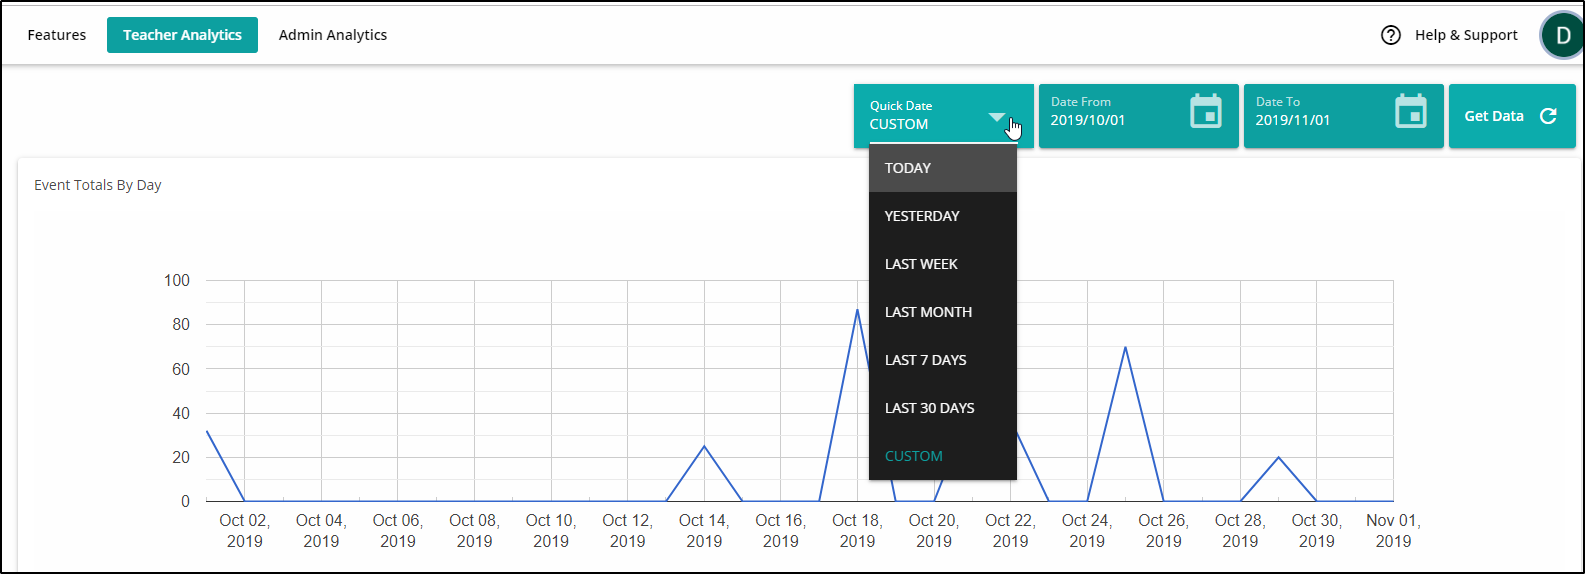Click the chart peak near Oct 25

click(1125, 347)
